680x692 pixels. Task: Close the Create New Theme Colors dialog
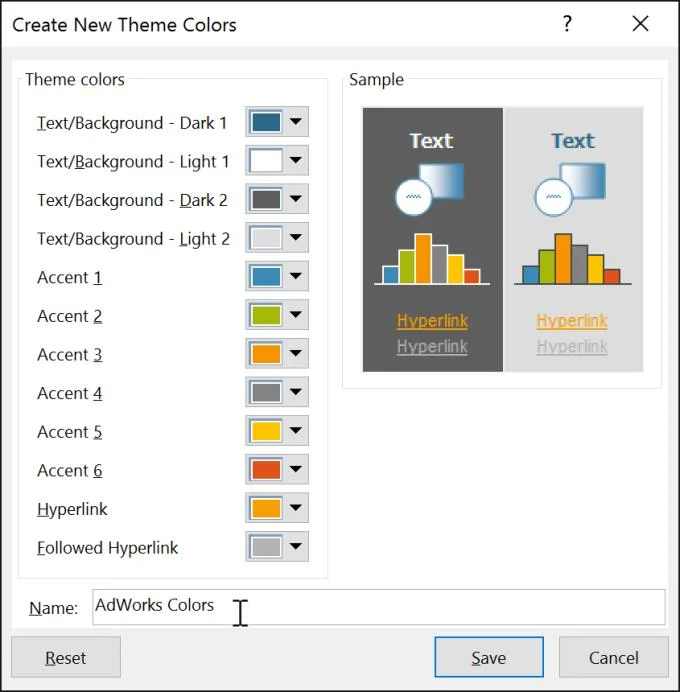point(640,23)
